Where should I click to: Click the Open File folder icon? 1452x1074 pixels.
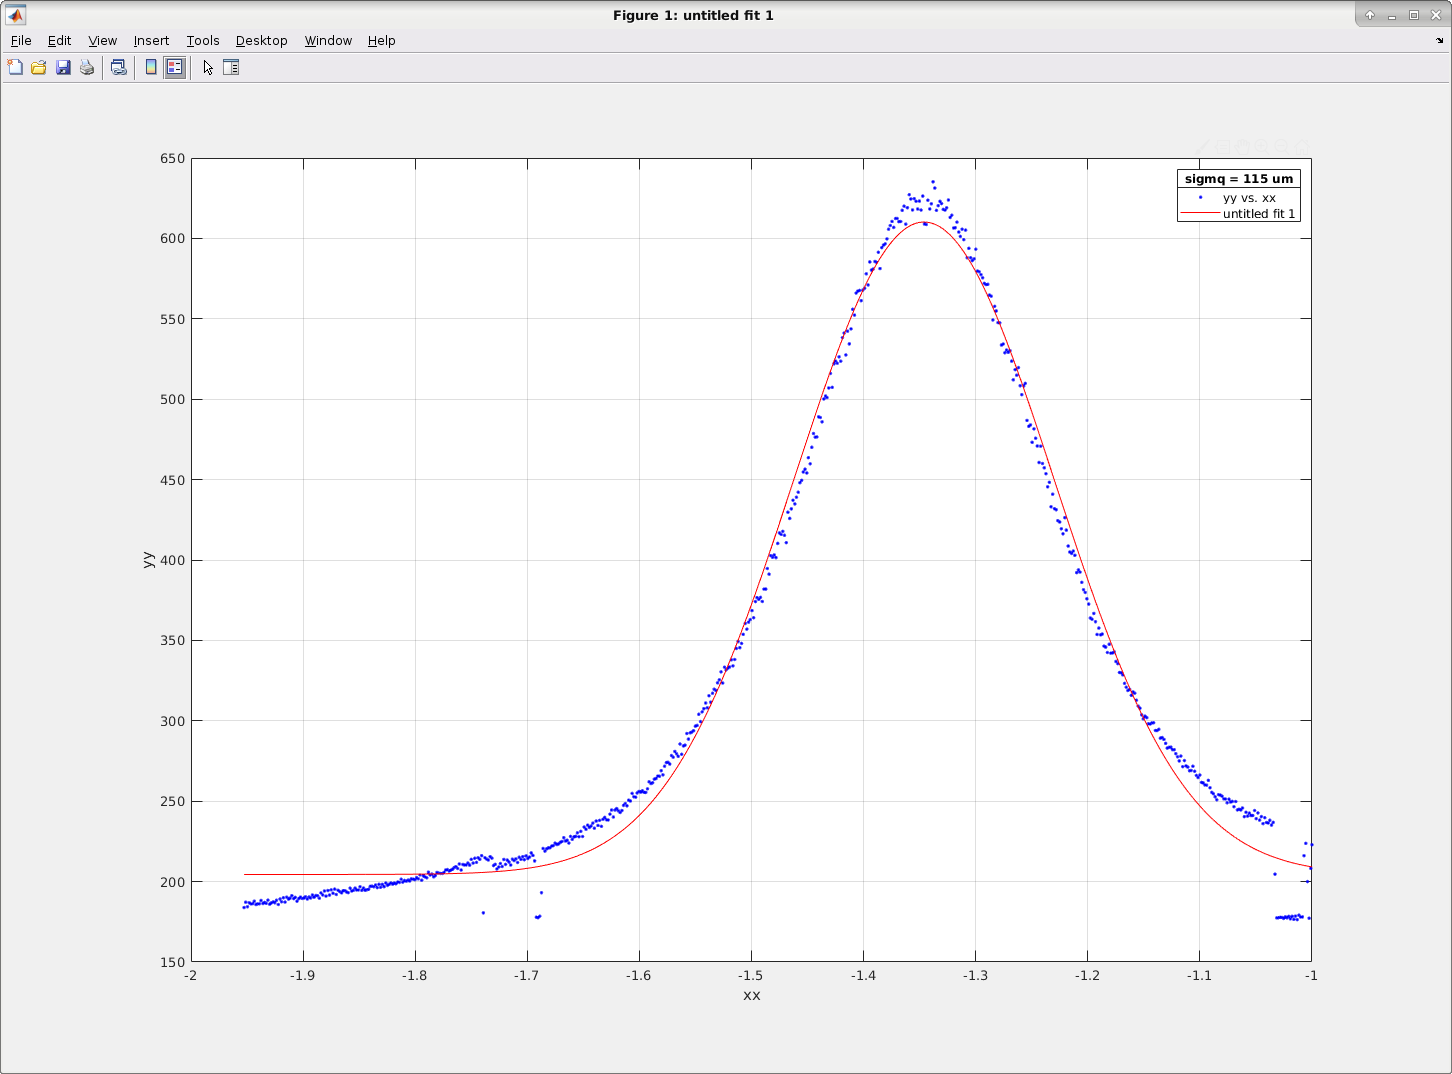pos(39,67)
